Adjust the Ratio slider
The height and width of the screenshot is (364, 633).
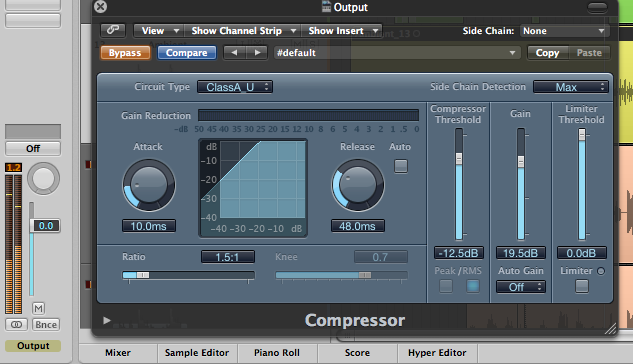click(189, 275)
